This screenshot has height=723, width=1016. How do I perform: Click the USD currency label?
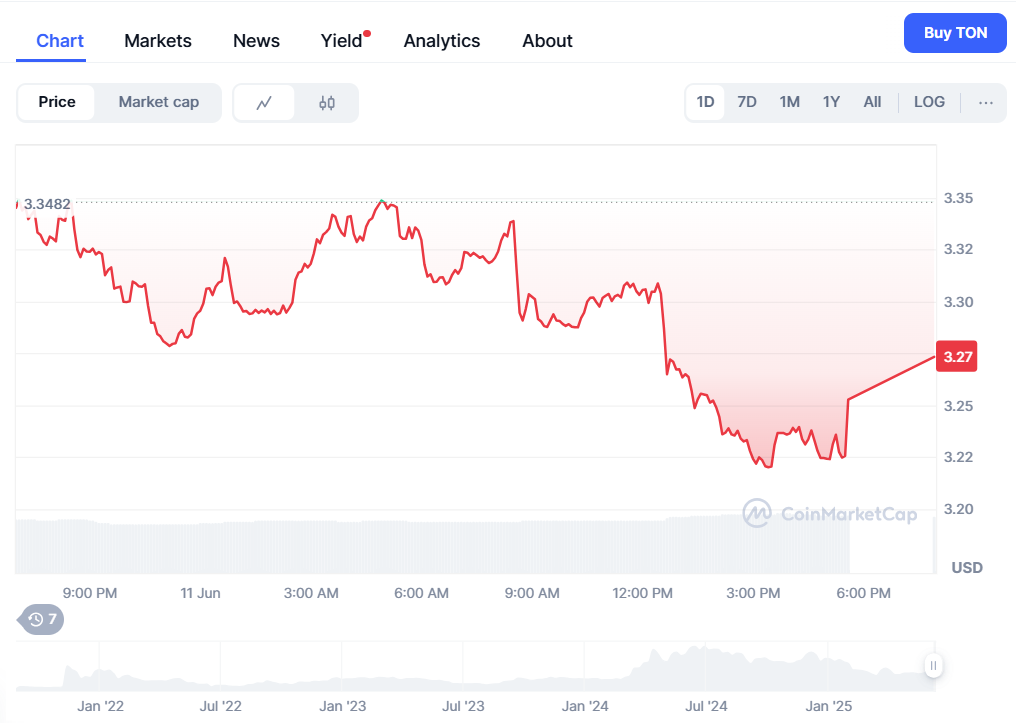click(x=967, y=568)
